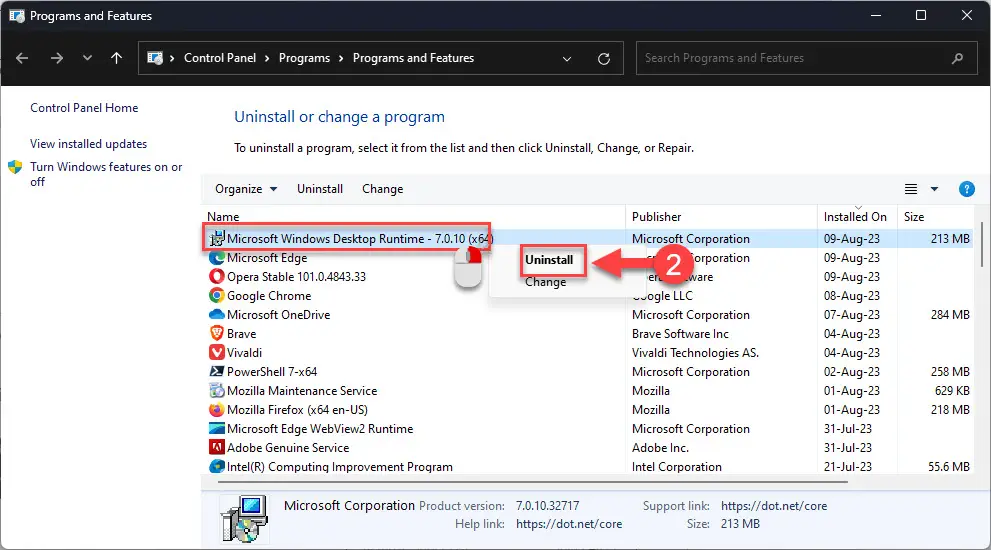Click Intel Computing Improvement Program icon
Screen dimensions: 991x550
pyautogui.click(x=217, y=467)
